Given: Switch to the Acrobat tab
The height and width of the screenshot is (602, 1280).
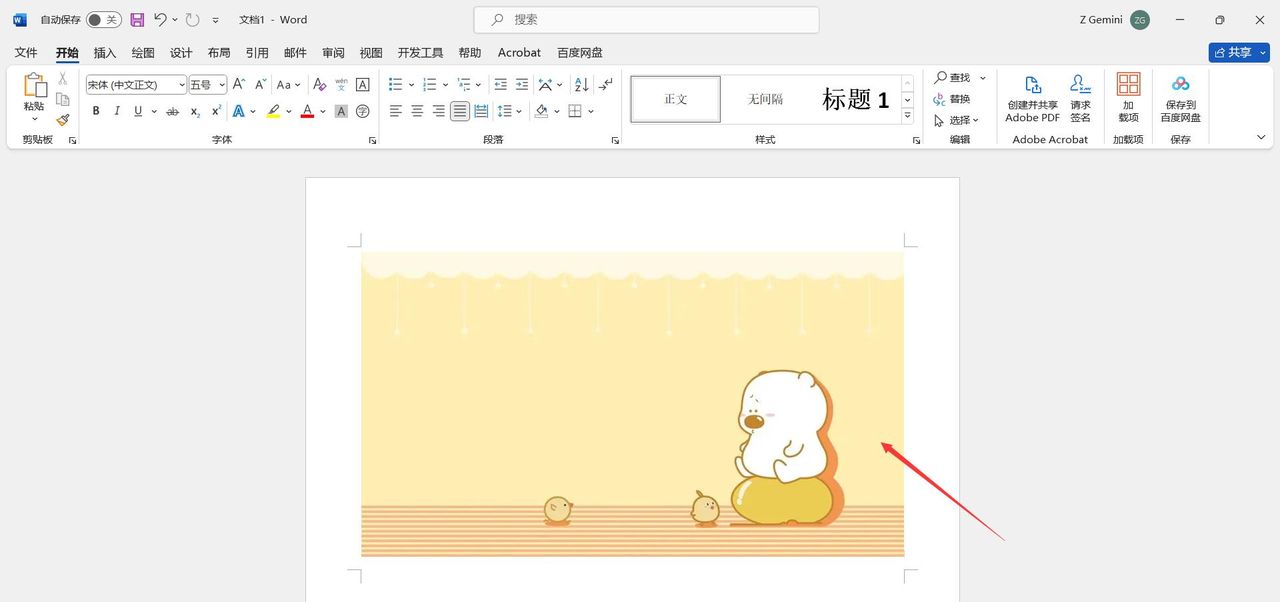Looking at the screenshot, I should [x=519, y=52].
